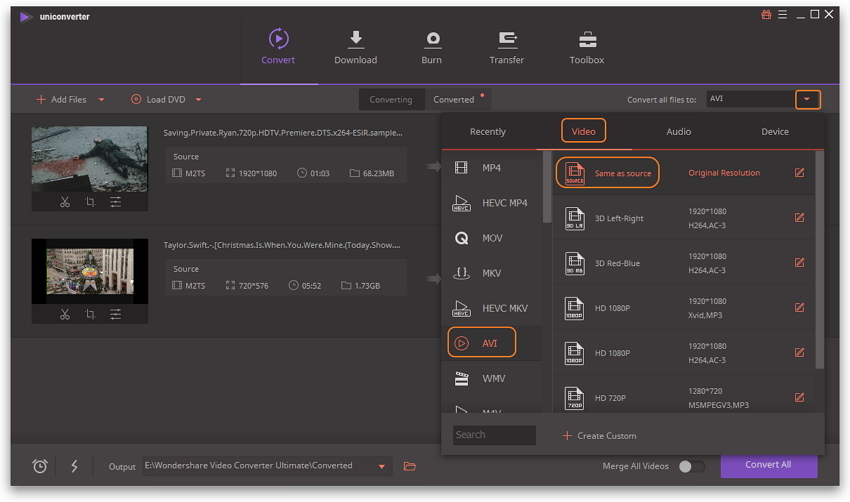Click the Convert all files to AVI field

click(750, 99)
